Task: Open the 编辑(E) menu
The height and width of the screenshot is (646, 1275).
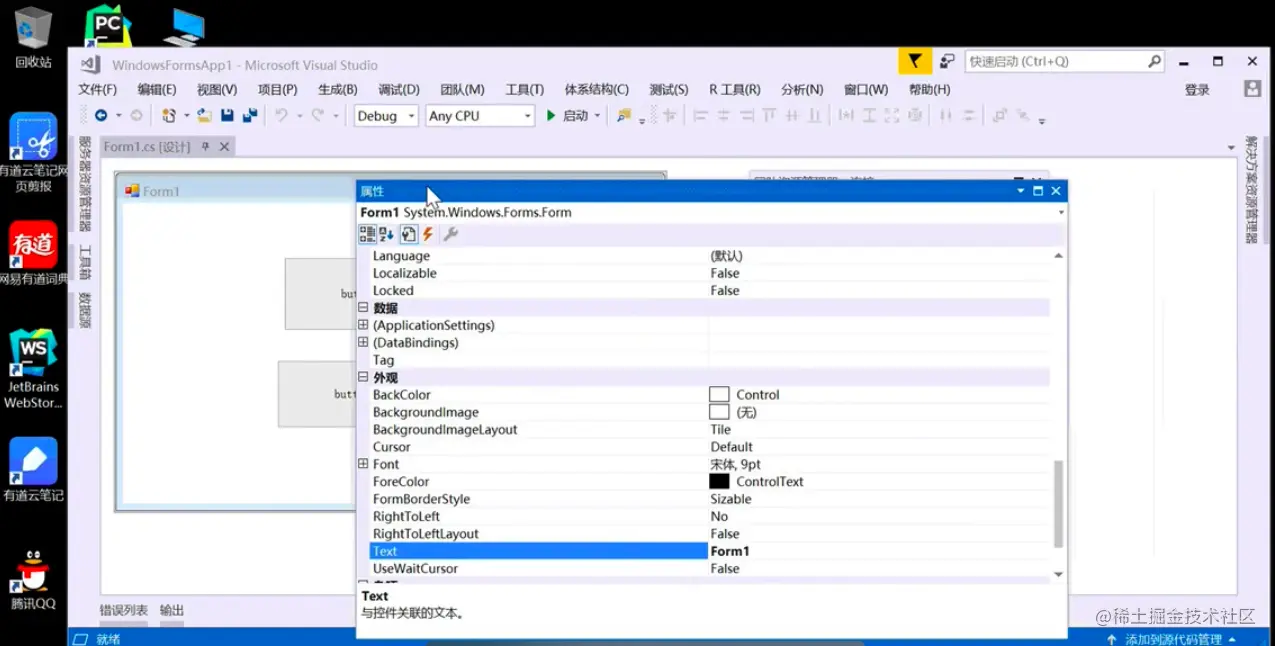Action: coord(157,90)
